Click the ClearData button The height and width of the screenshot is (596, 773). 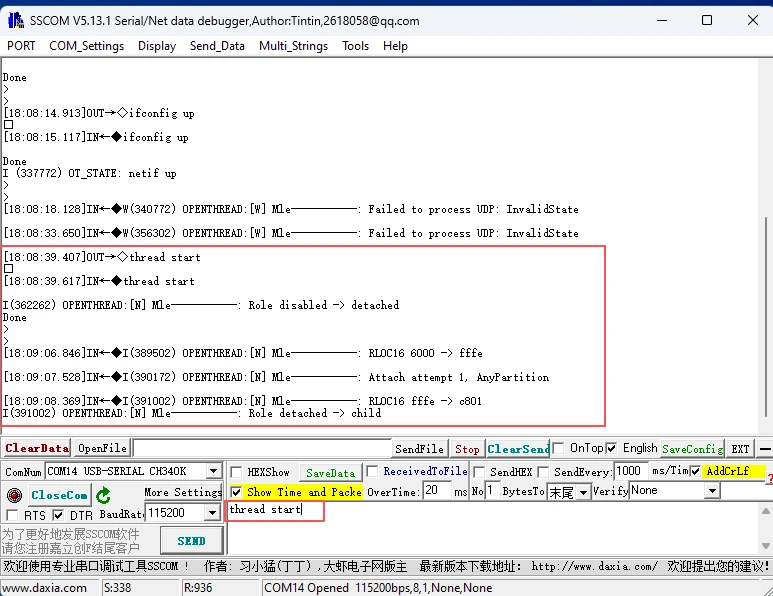click(37, 449)
